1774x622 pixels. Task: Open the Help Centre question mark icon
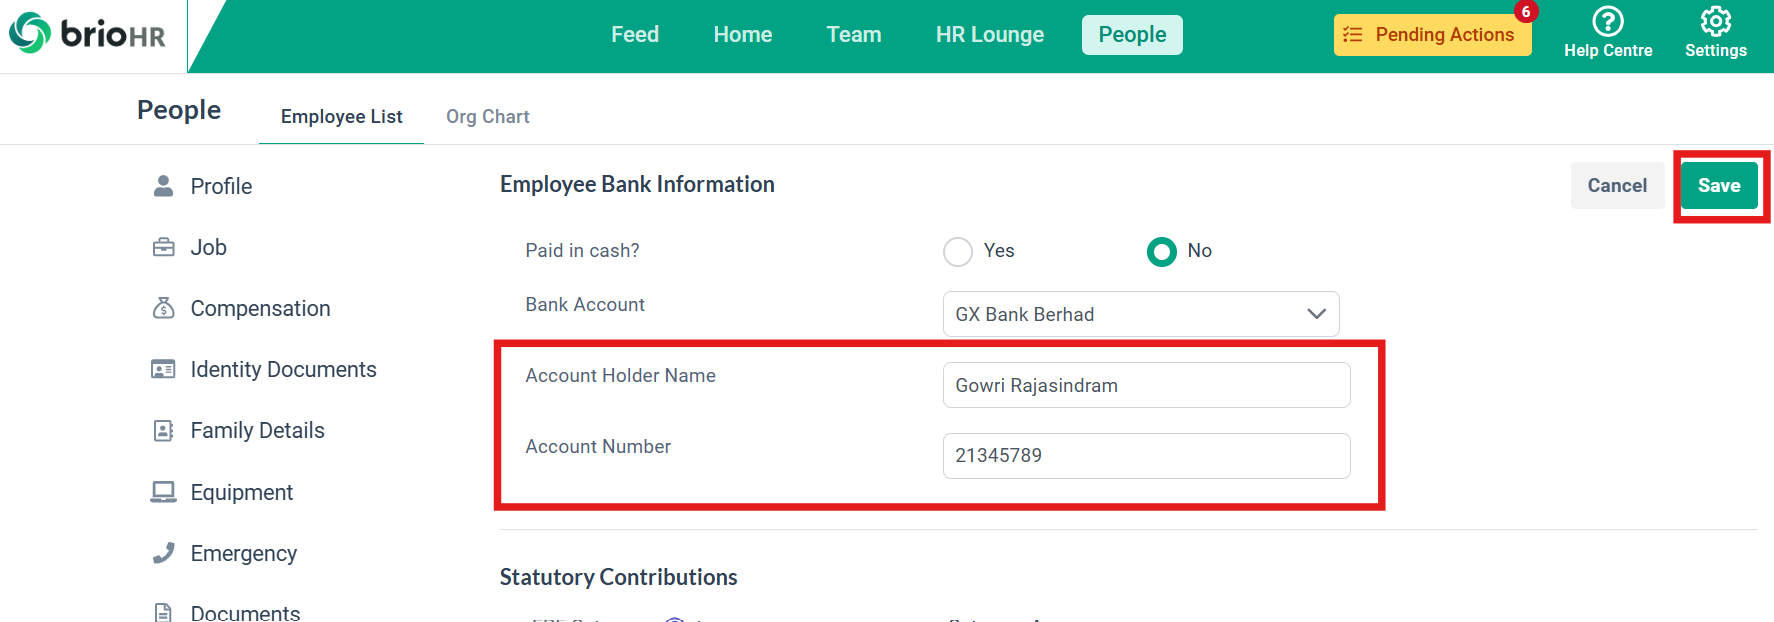click(x=1608, y=21)
